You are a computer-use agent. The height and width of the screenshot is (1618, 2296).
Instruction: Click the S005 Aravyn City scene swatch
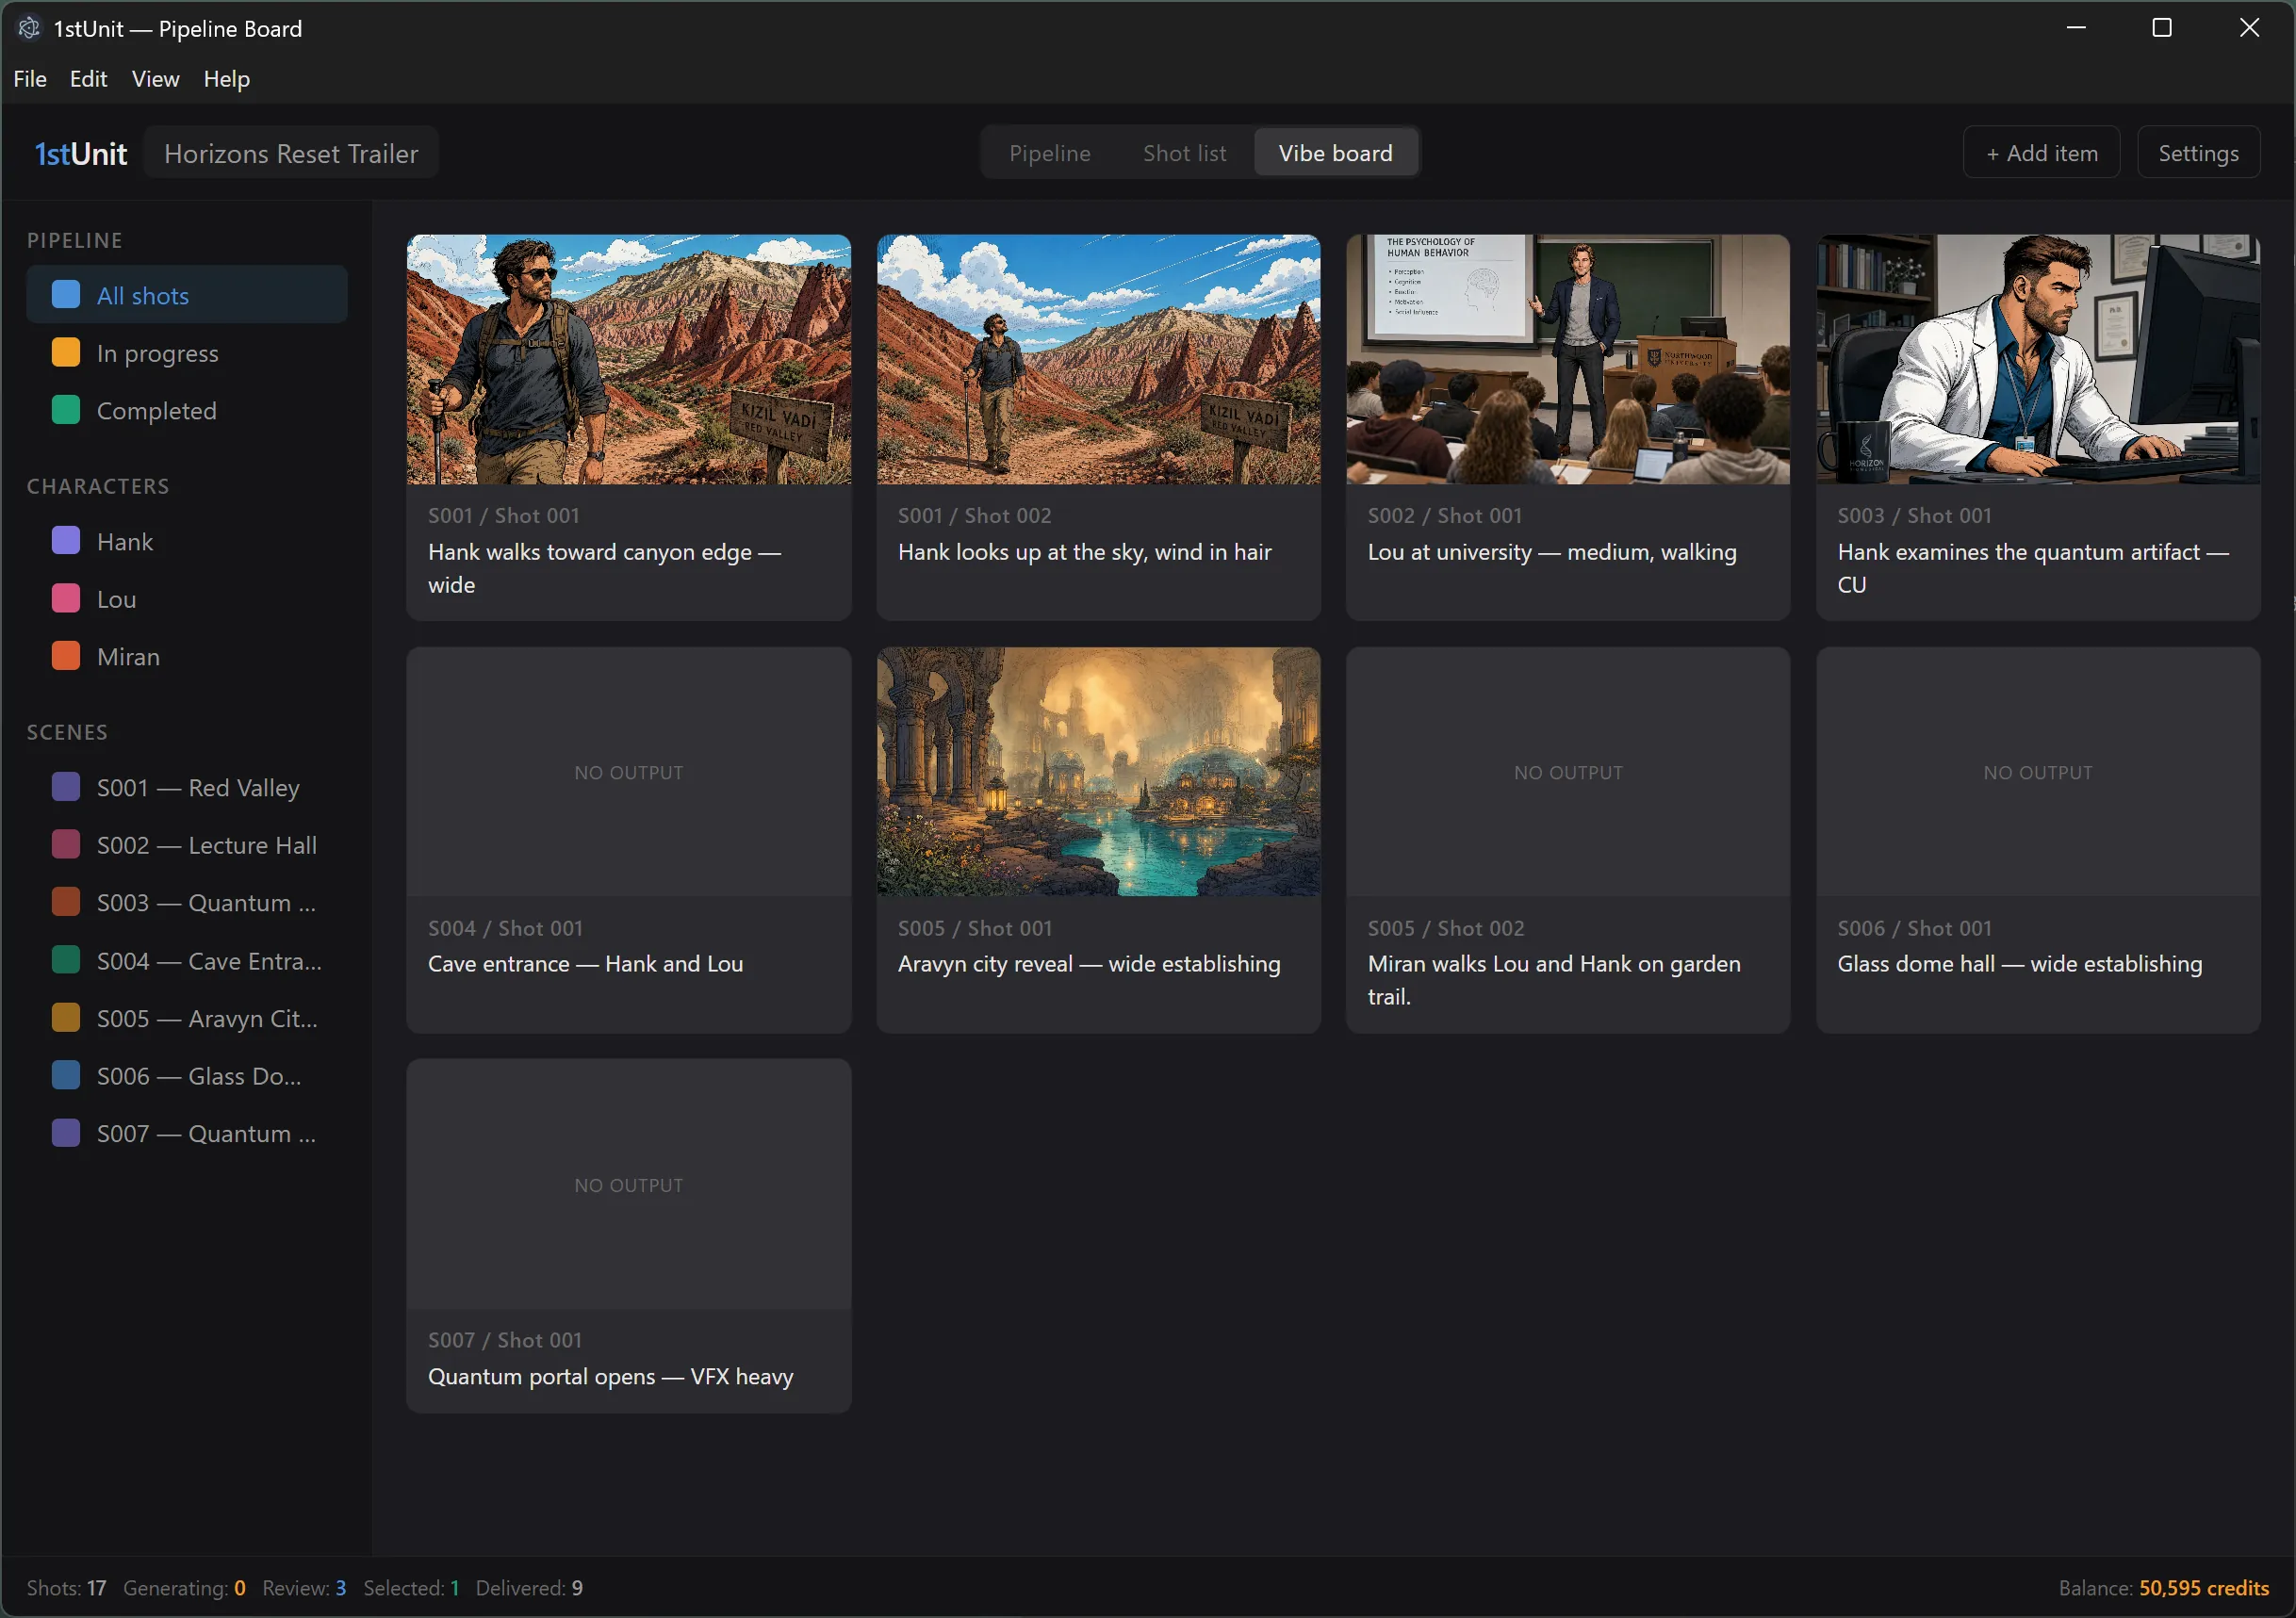(66, 1018)
